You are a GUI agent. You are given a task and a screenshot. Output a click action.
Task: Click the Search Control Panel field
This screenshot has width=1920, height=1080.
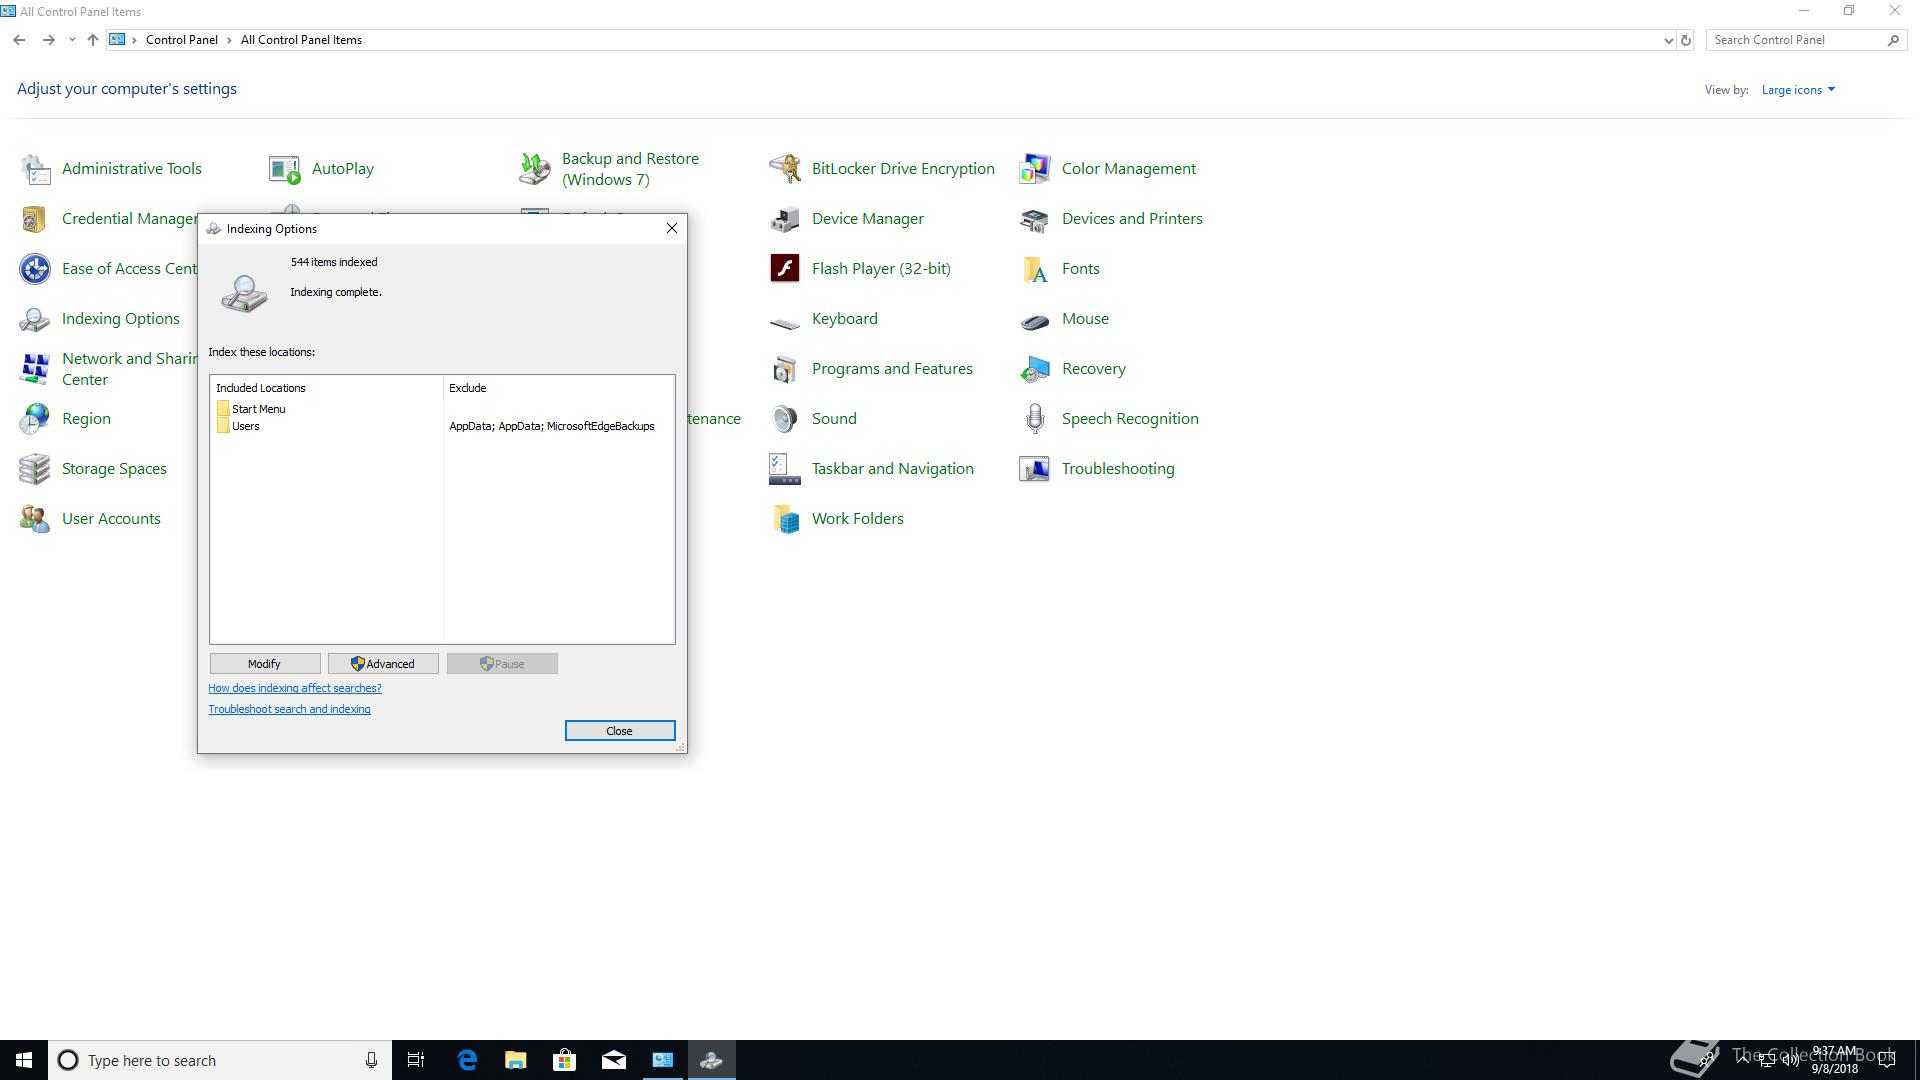point(1797,40)
